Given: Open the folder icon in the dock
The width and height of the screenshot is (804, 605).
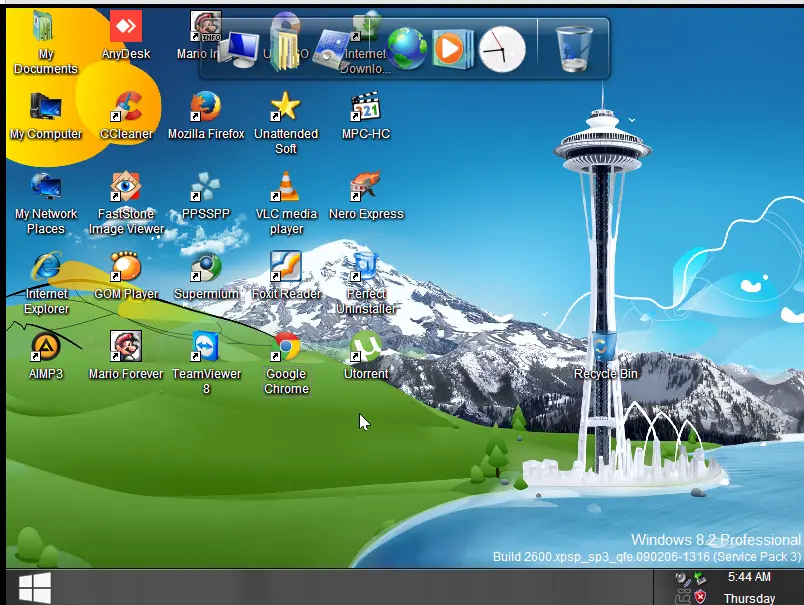Looking at the screenshot, I should tap(285, 49).
